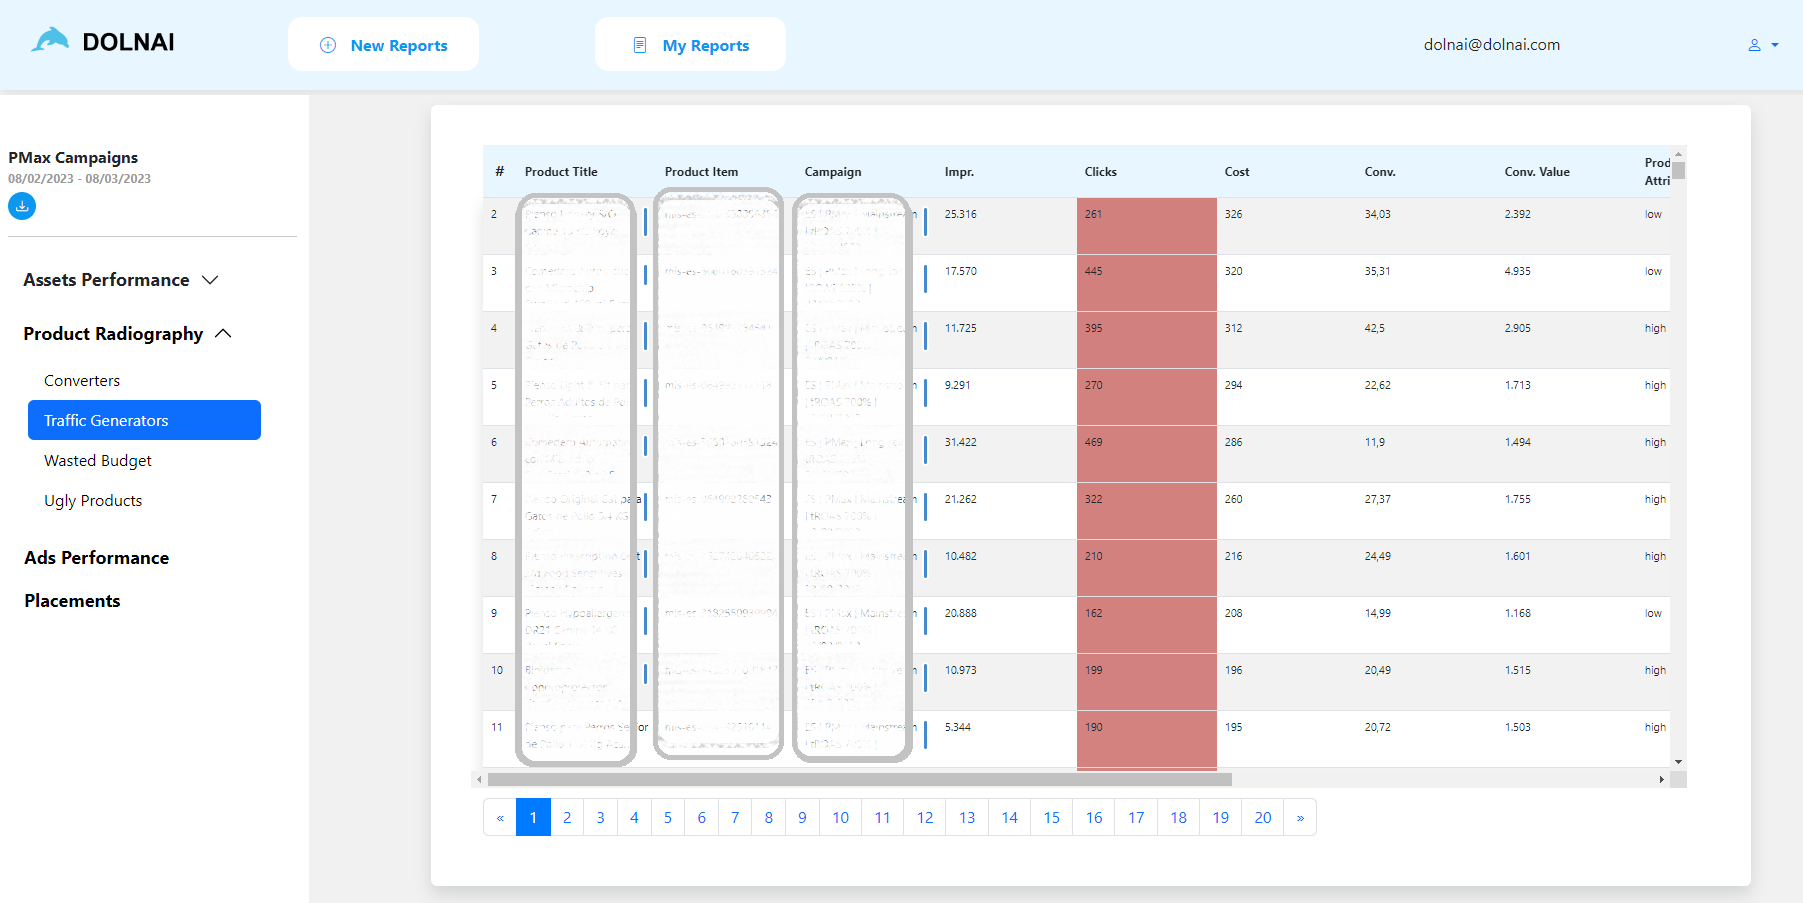Click the next page arrow in pagination

click(1300, 817)
